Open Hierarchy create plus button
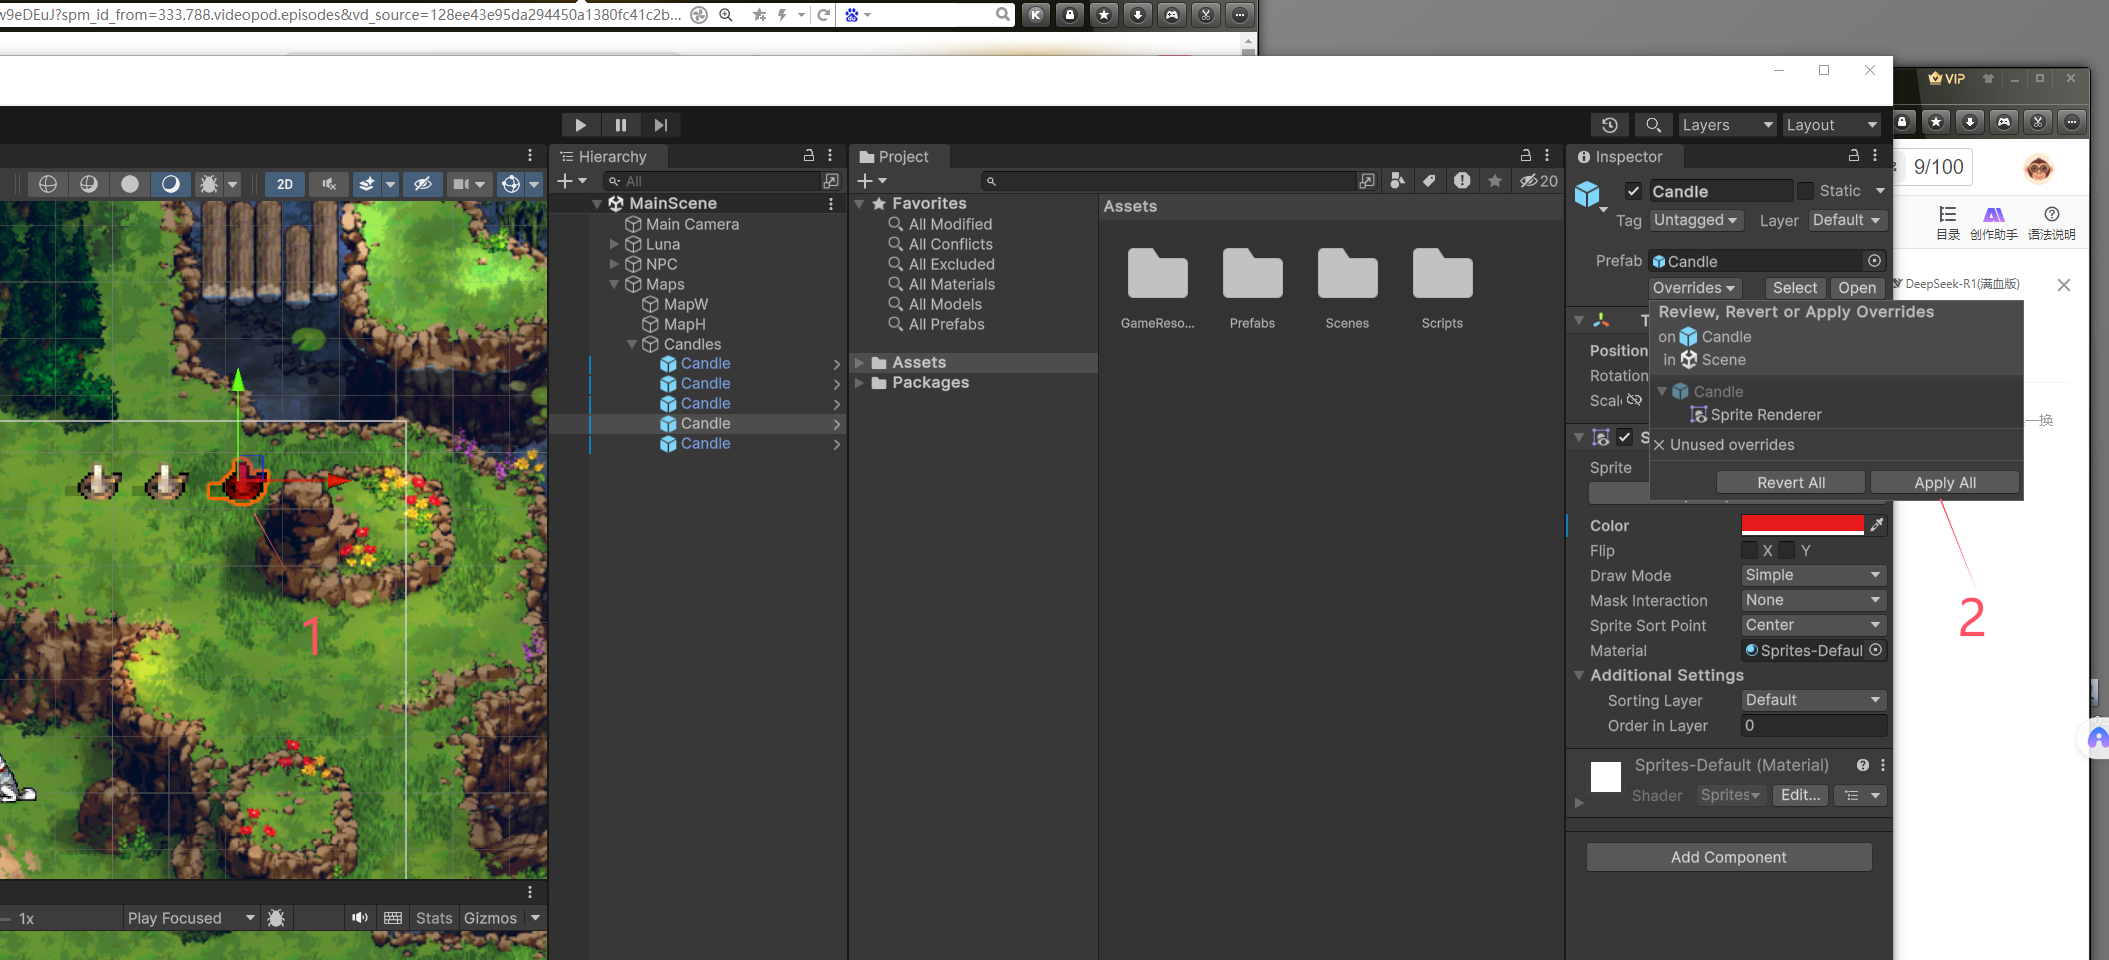The height and width of the screenshot is (960, 2109). (571, 181)
